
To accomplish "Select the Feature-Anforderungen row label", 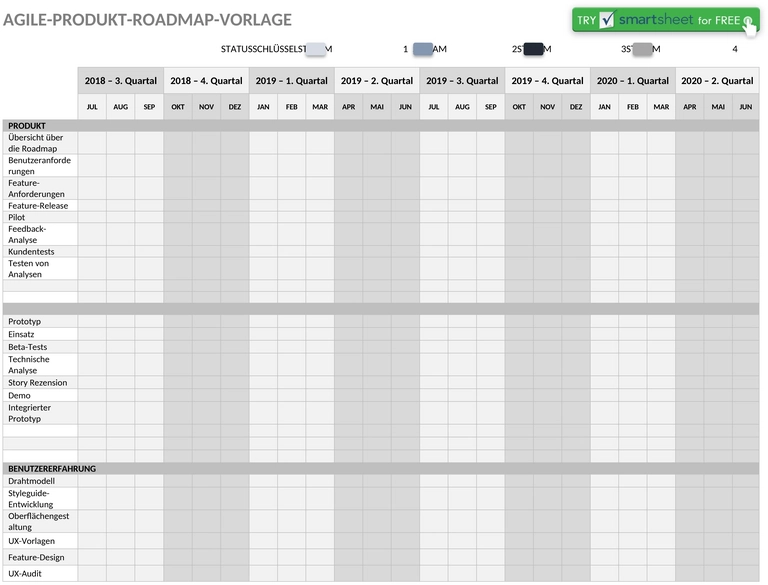I will click(x=40, y=189).
